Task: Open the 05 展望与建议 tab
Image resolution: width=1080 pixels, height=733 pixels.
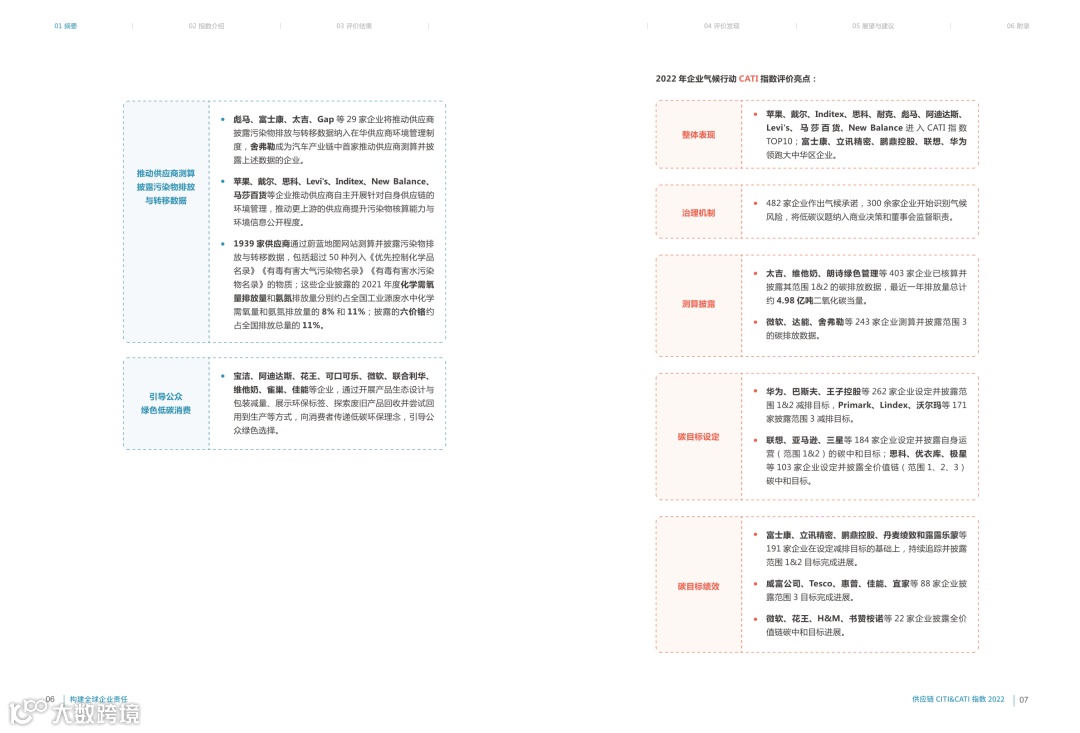Action: coord(873,26)
